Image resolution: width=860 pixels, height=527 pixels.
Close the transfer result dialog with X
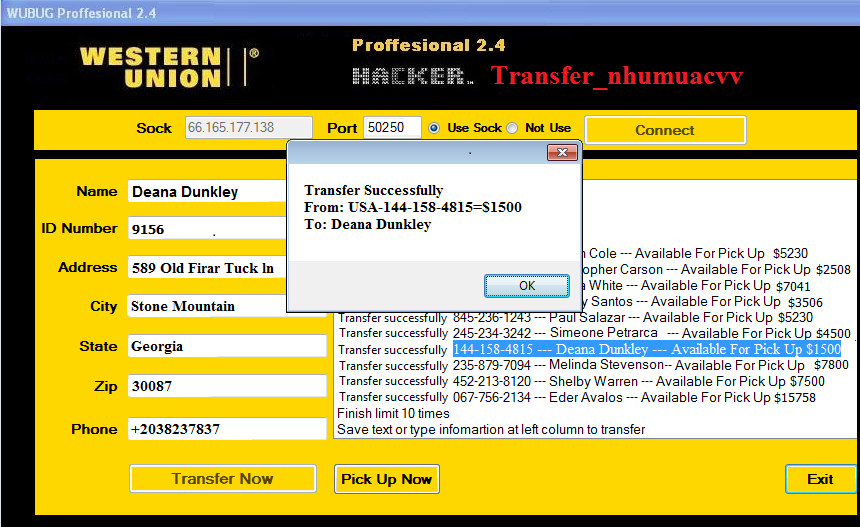(562, 152)
